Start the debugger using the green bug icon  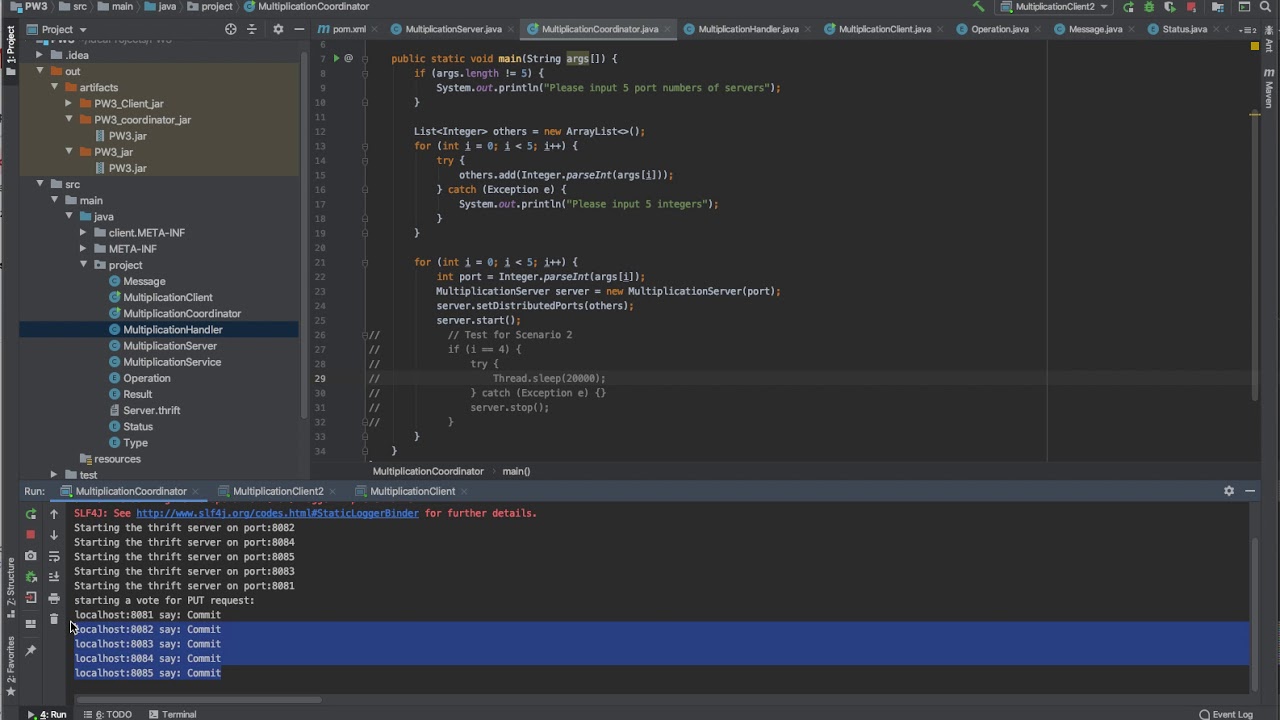click(1149, 7)
